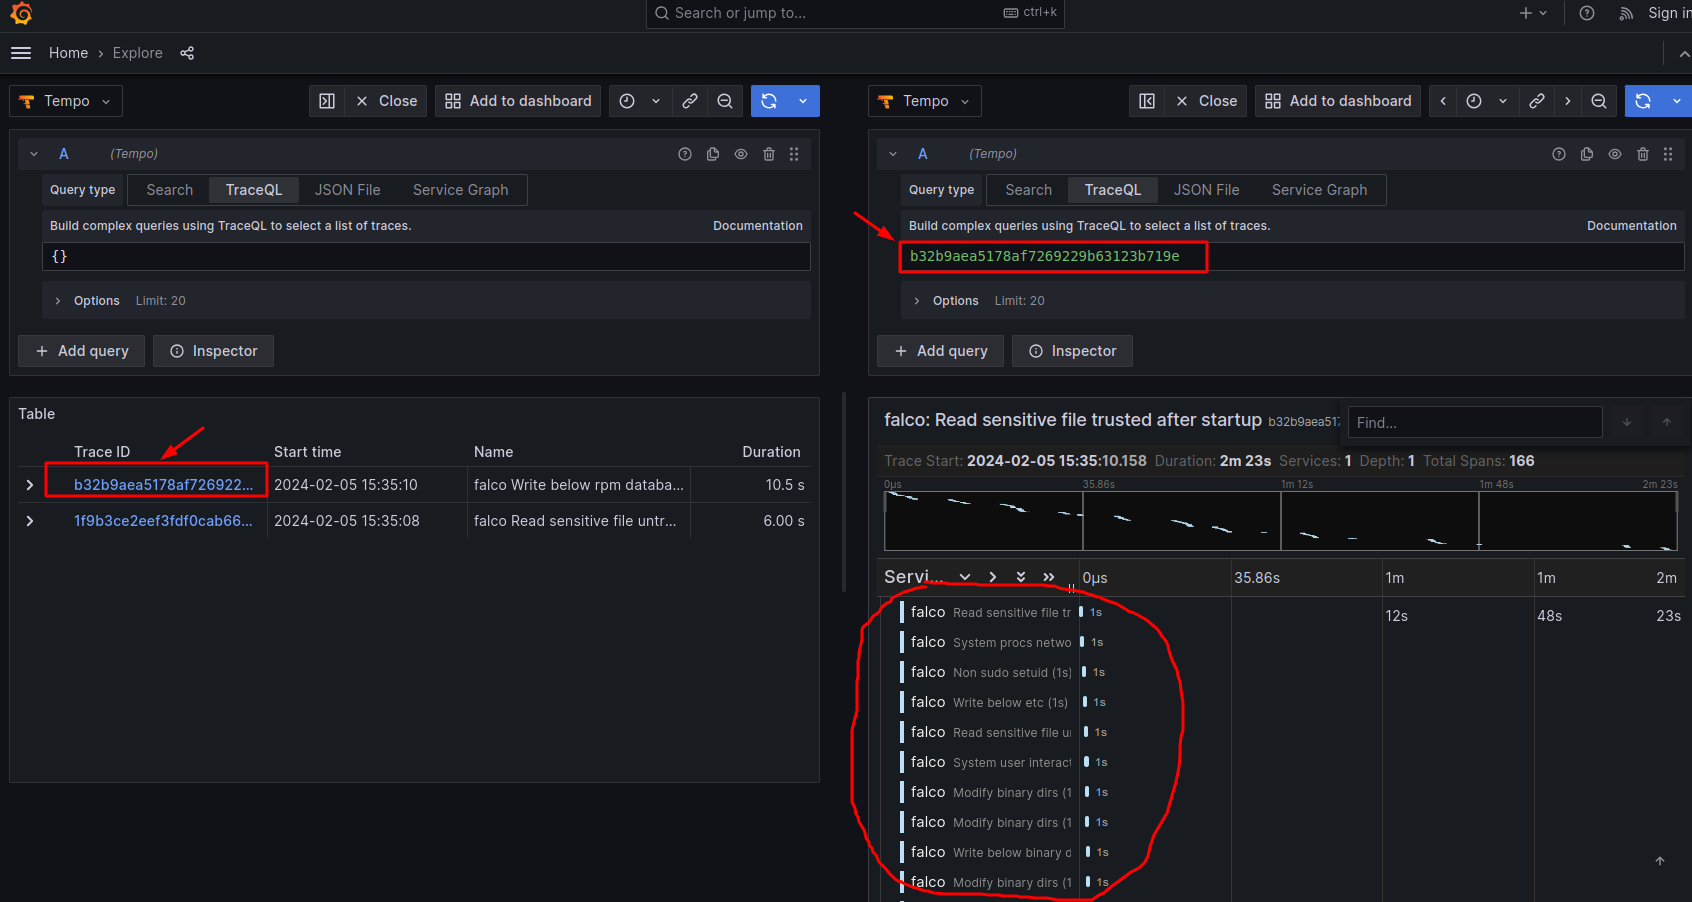The width and height of the screenshot is (1692, 902).
Task: Show the query help icon in the left query row
Action: [x=685, y=154]
